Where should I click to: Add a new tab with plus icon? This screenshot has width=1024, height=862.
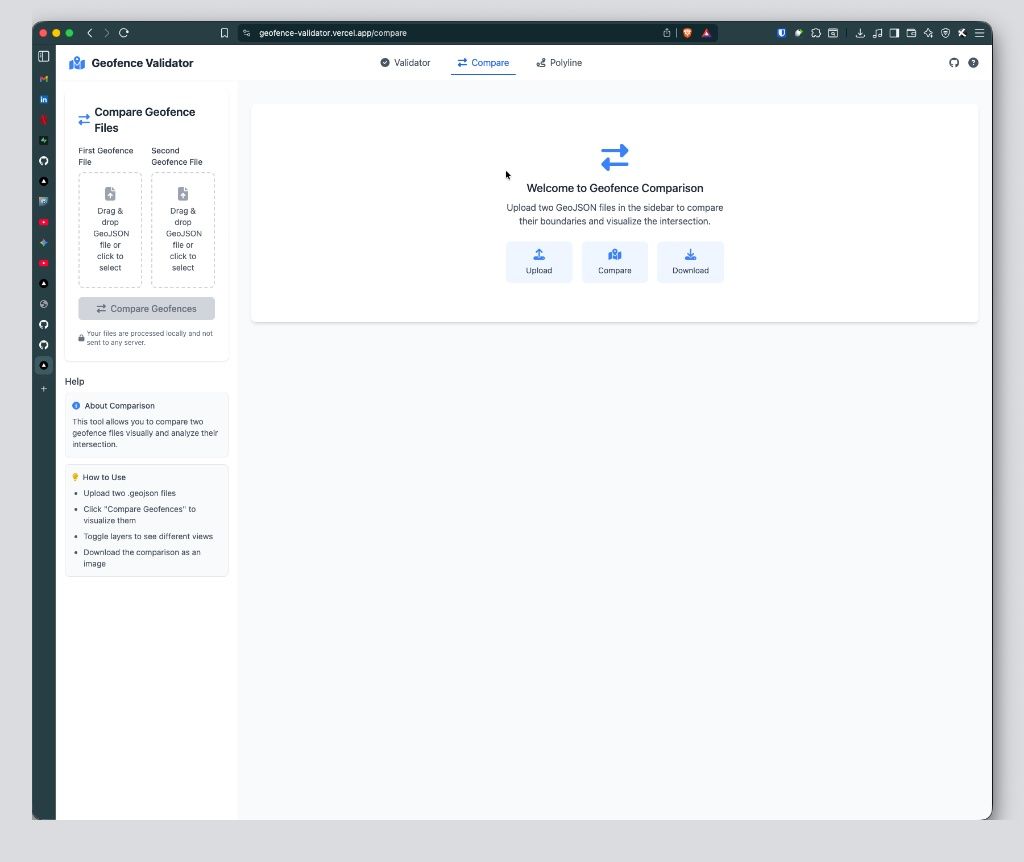point(44,389)
